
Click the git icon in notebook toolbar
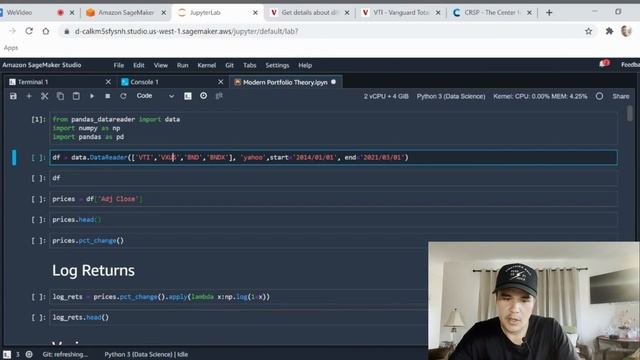(x=219, y=96)
